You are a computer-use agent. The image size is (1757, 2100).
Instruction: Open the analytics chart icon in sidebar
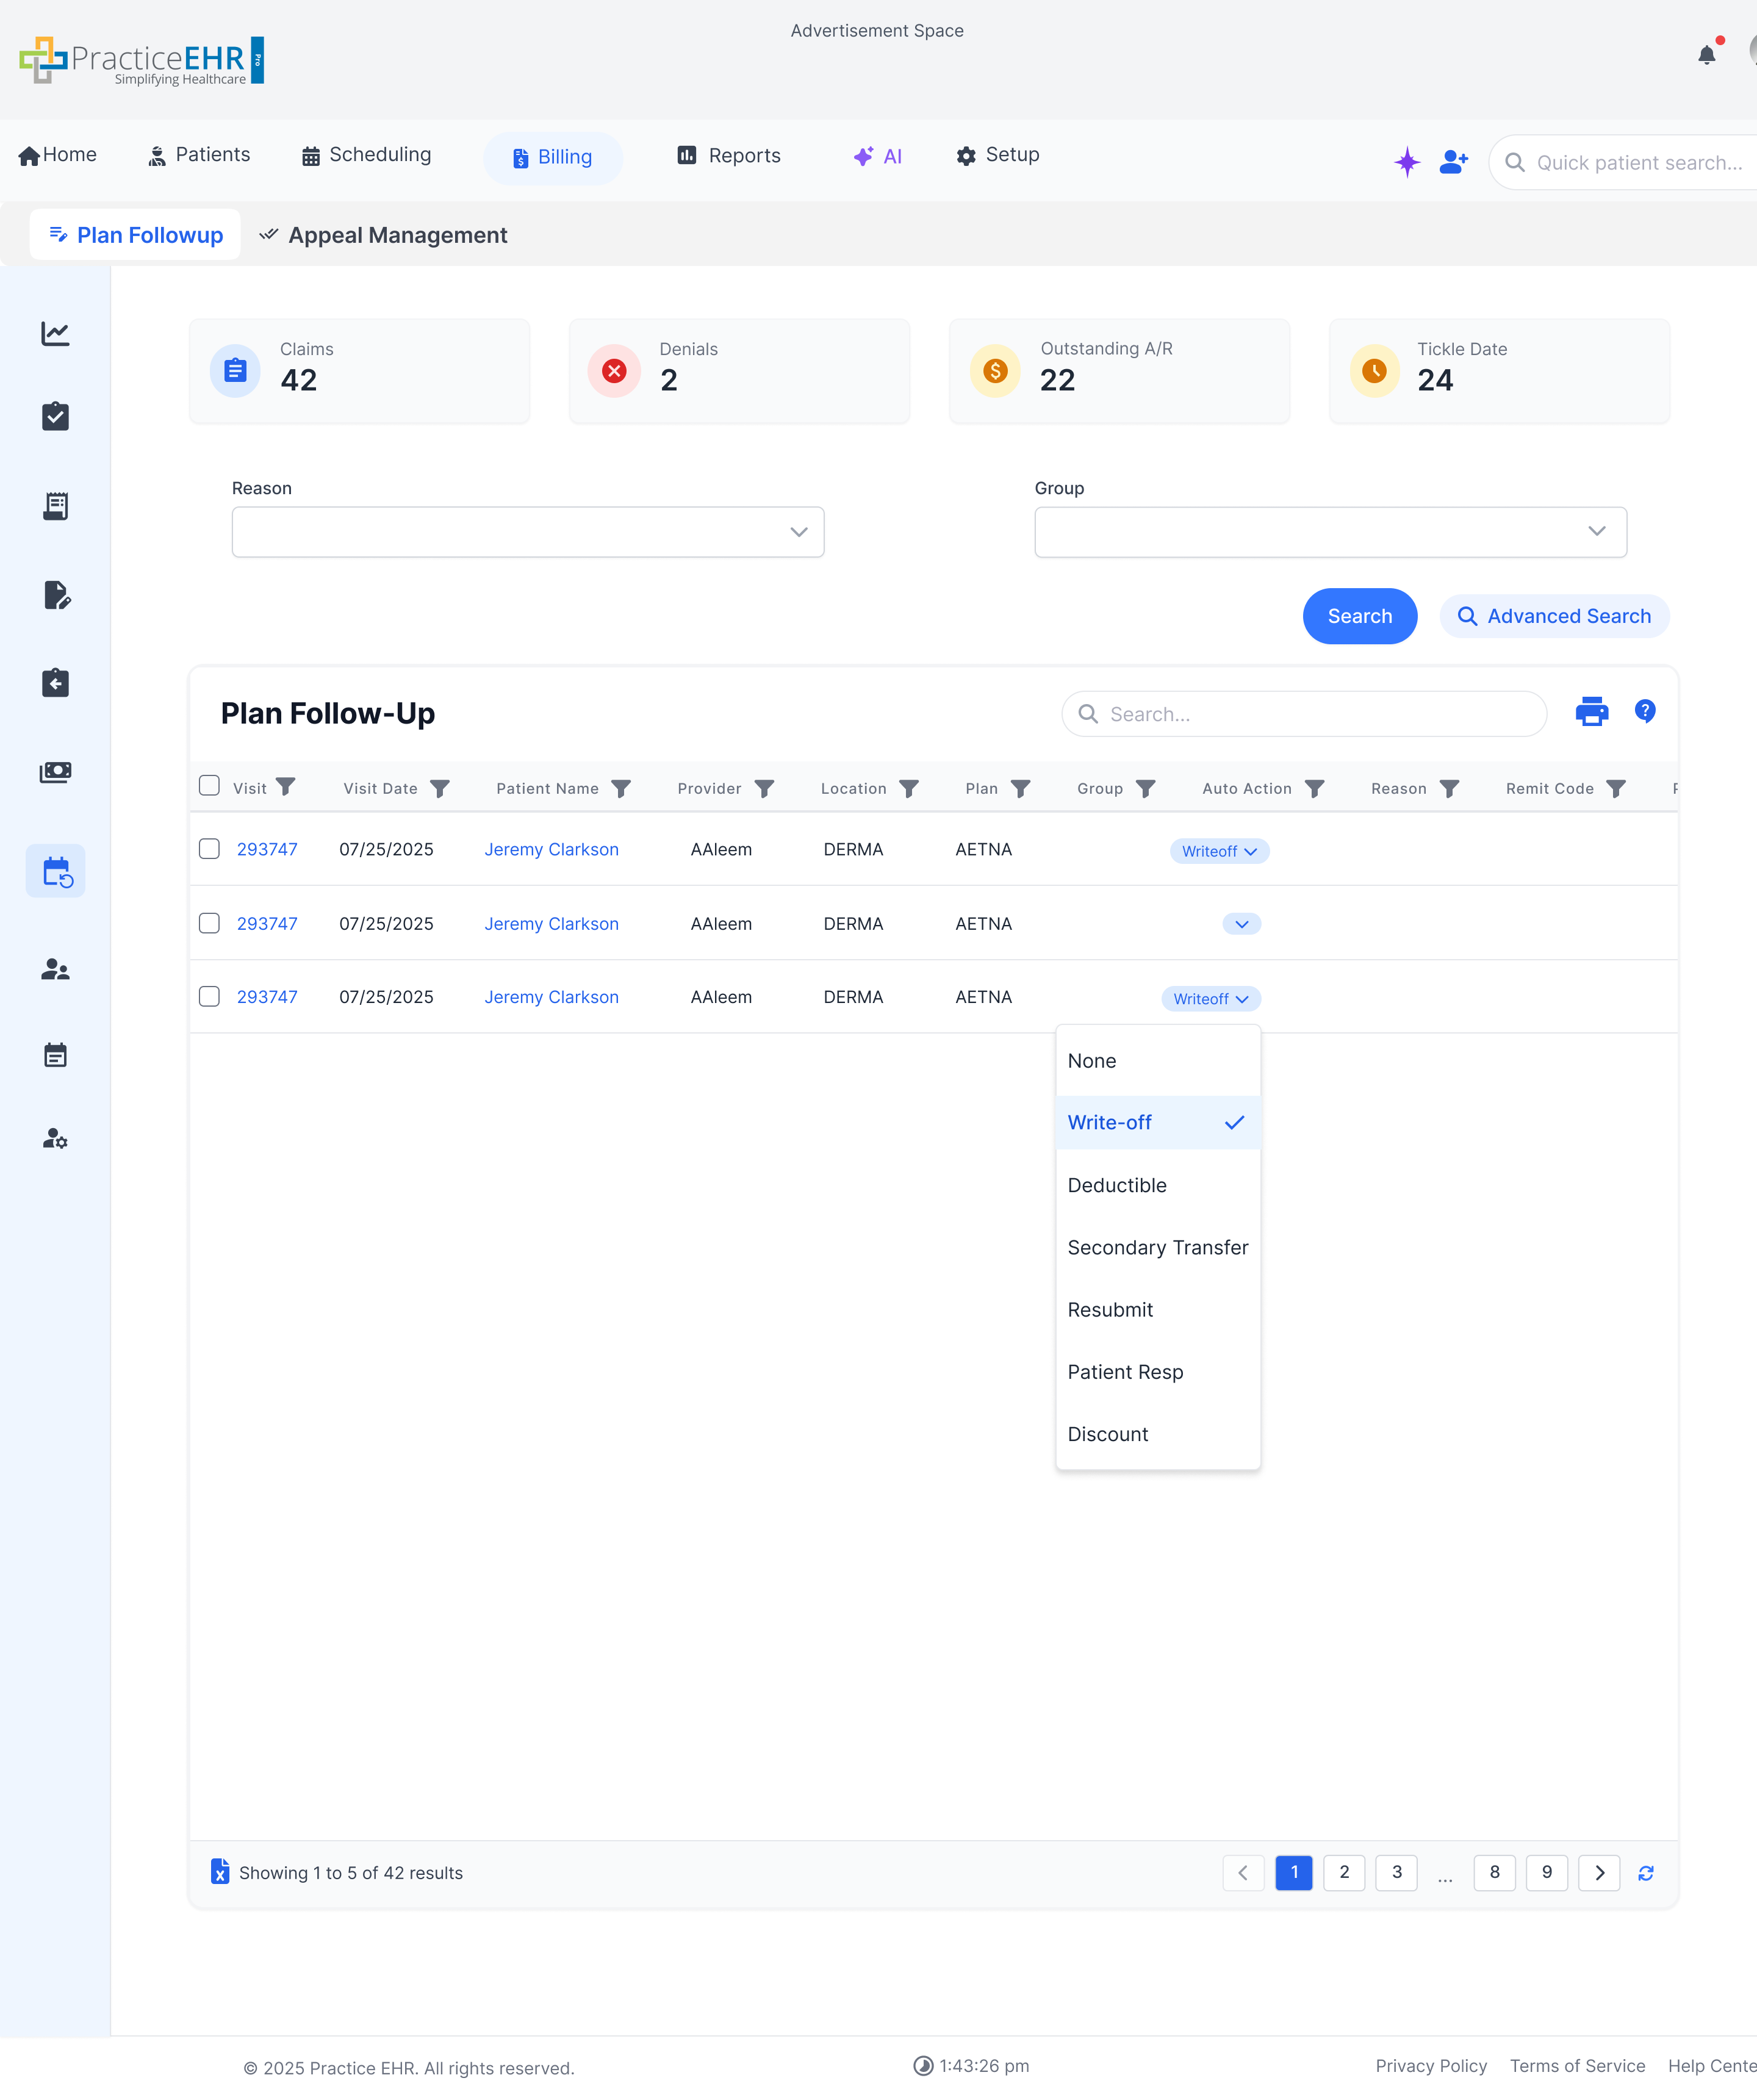(55, 334)
